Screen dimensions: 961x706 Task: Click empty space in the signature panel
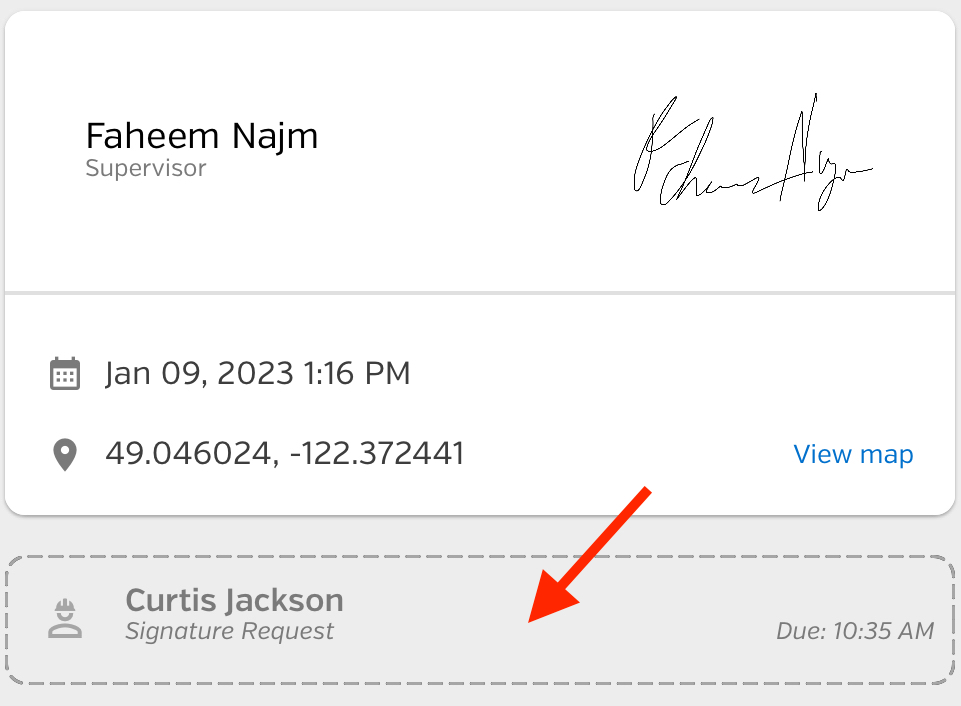coord(478,55)
